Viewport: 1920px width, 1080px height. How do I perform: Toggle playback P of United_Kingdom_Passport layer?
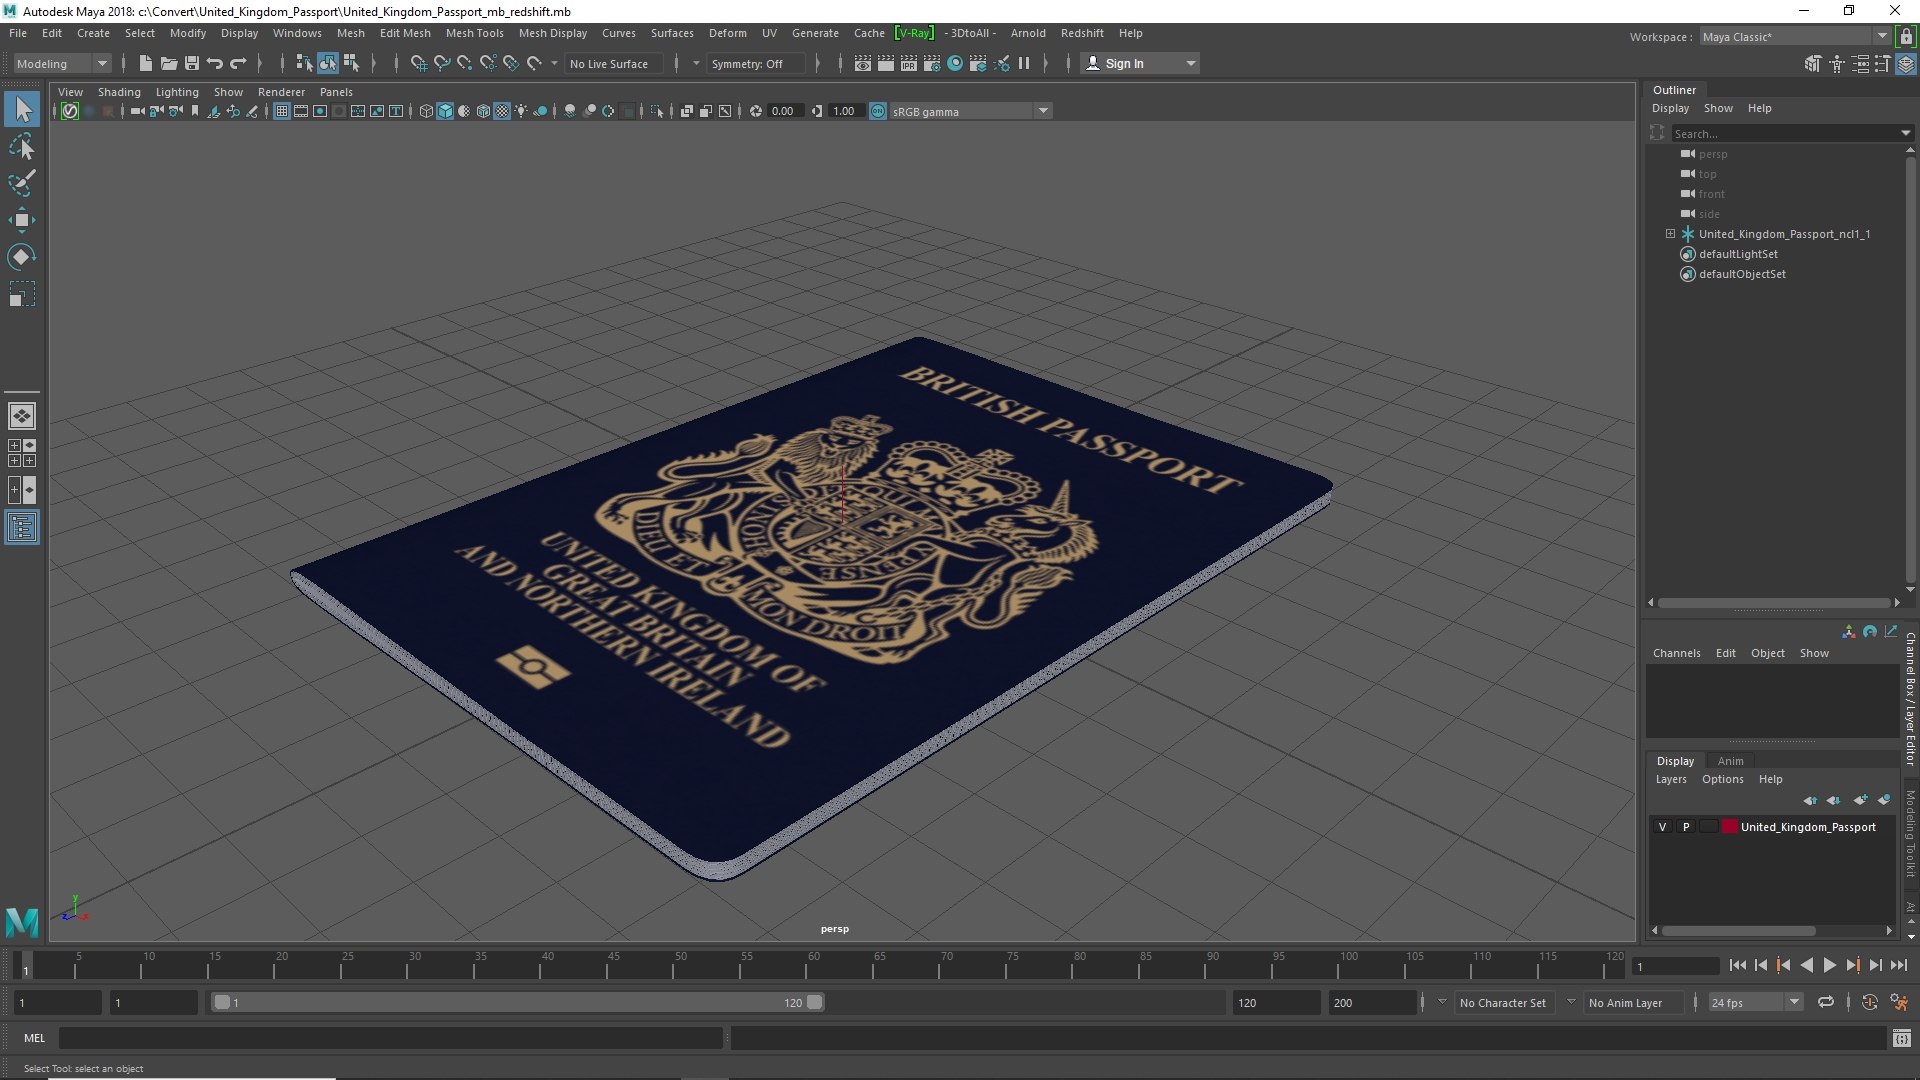[1686, 827]
